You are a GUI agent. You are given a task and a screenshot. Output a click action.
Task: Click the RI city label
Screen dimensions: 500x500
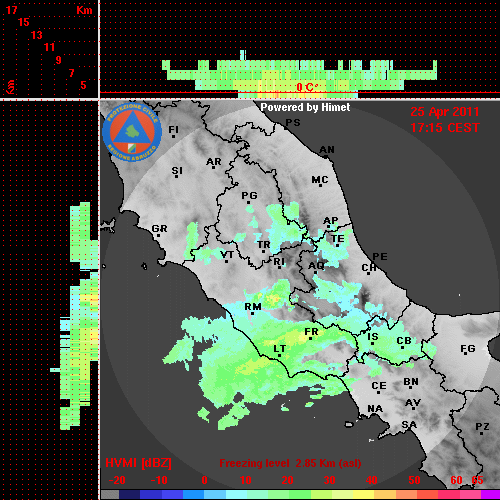279,262
